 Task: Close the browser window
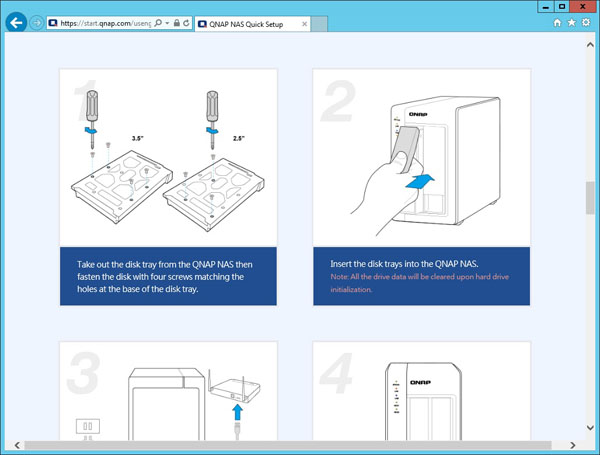pos(583,7)
